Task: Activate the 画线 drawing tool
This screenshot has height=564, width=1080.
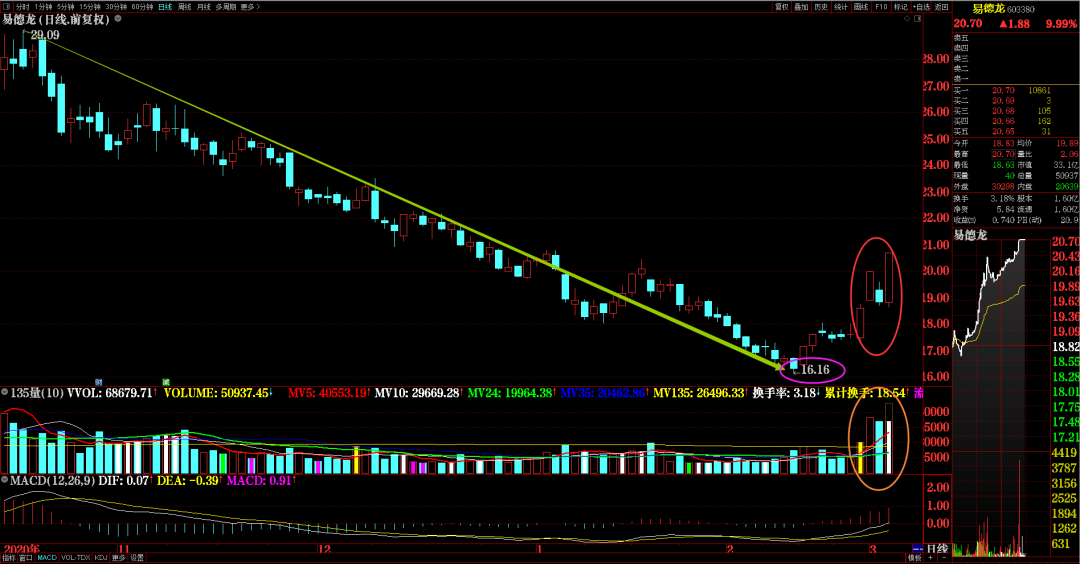Action: (861, 6)
